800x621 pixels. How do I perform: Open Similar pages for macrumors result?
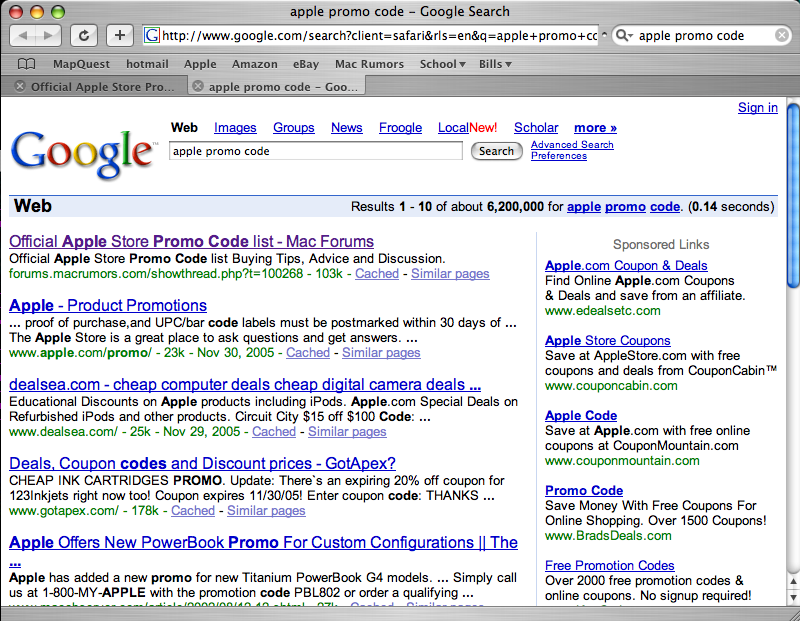click(x=450, y=274)
